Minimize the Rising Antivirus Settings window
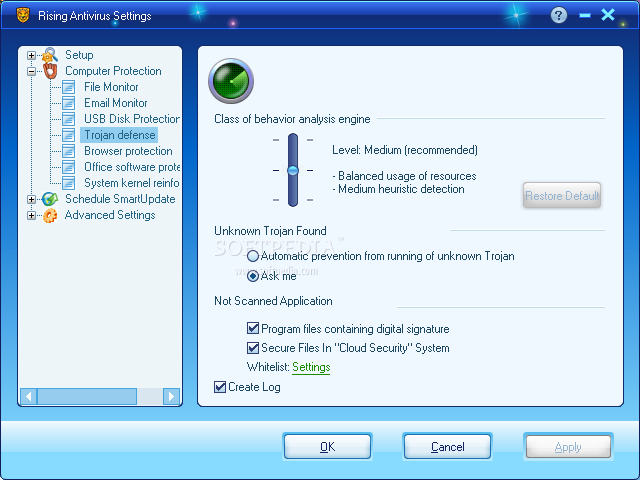 coord(585,16)
